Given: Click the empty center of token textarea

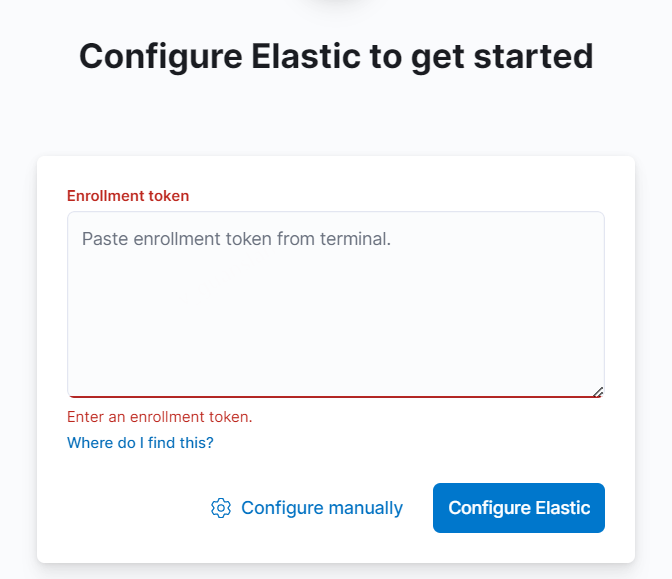Looking at the screenshot, I should 336,317.
